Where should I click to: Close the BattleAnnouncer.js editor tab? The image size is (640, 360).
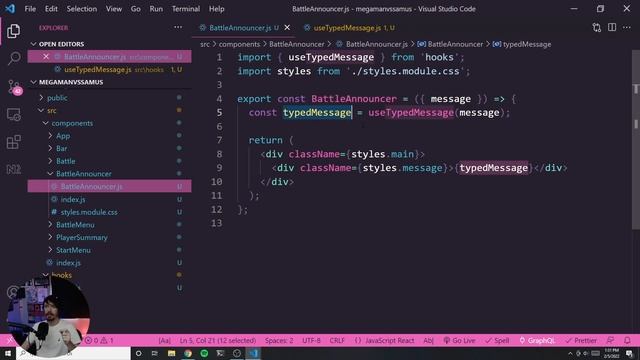coord(287,27)
